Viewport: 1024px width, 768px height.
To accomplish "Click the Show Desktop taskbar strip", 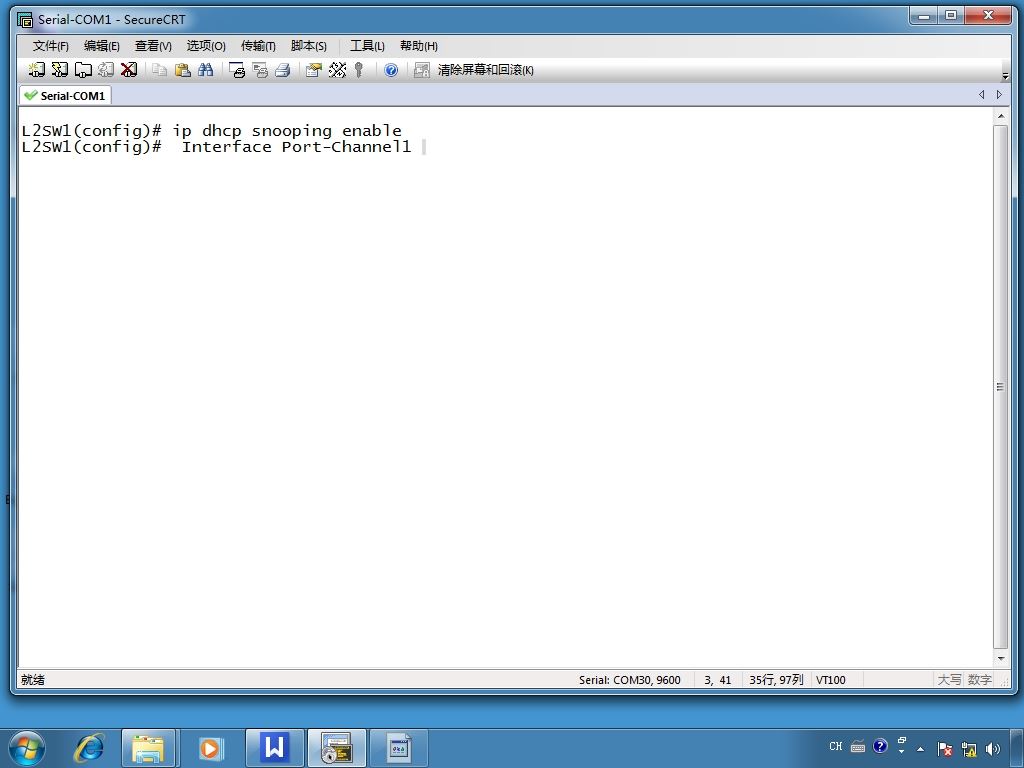I will pyautogui.click(x=1017, y=748).
